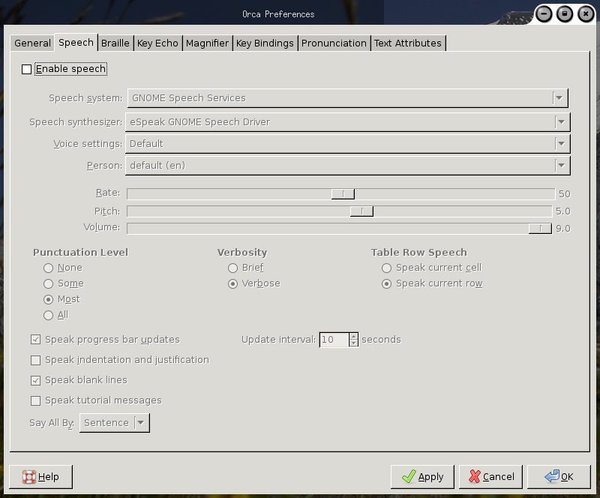Expand the Voice settings combo box
This screenshot has width=600, height=498.
click(x=347, y=144)
